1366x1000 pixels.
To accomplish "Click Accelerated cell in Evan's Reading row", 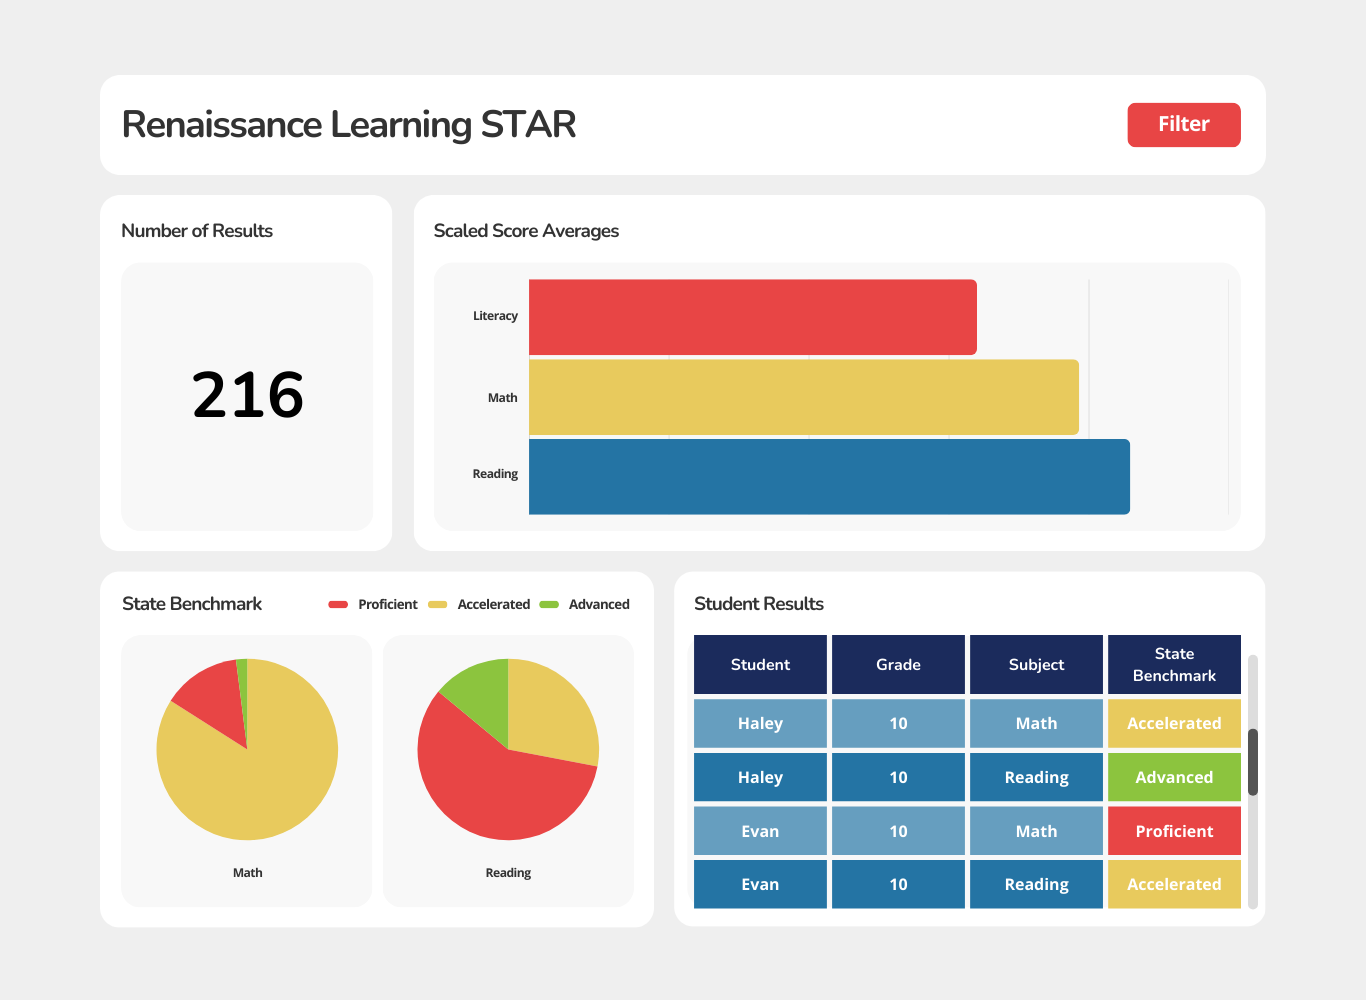I will point(1174,884).
